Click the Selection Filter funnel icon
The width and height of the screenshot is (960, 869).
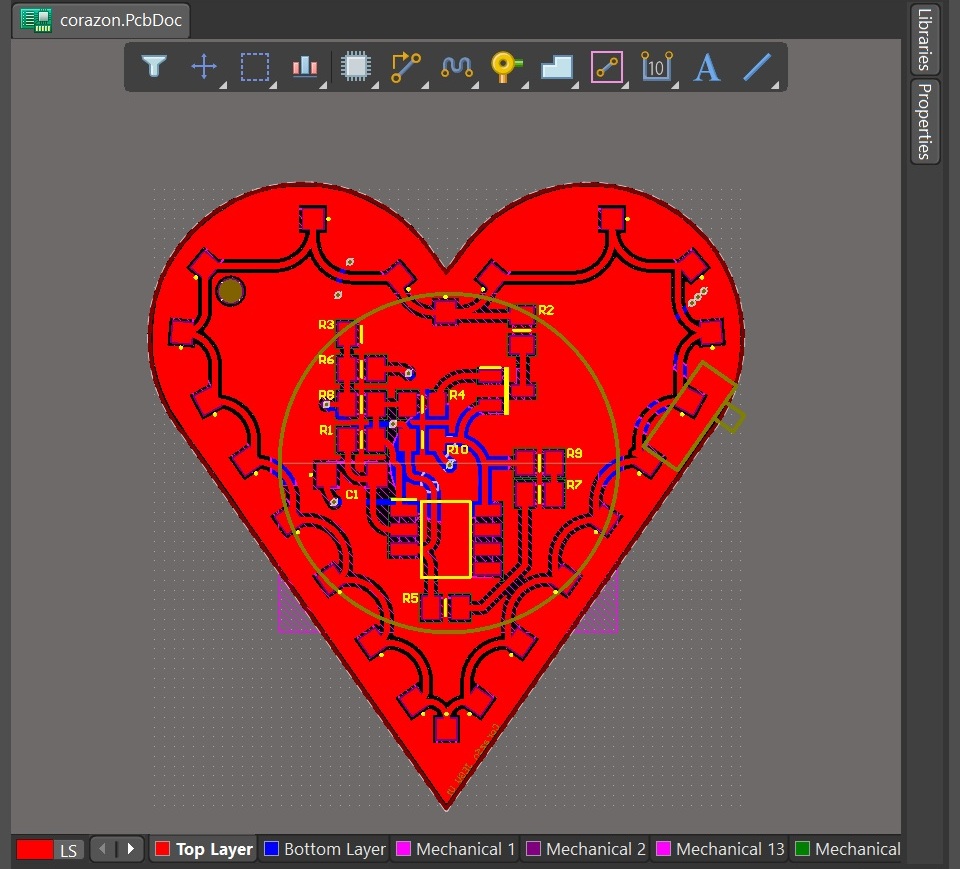pos(153,67)
